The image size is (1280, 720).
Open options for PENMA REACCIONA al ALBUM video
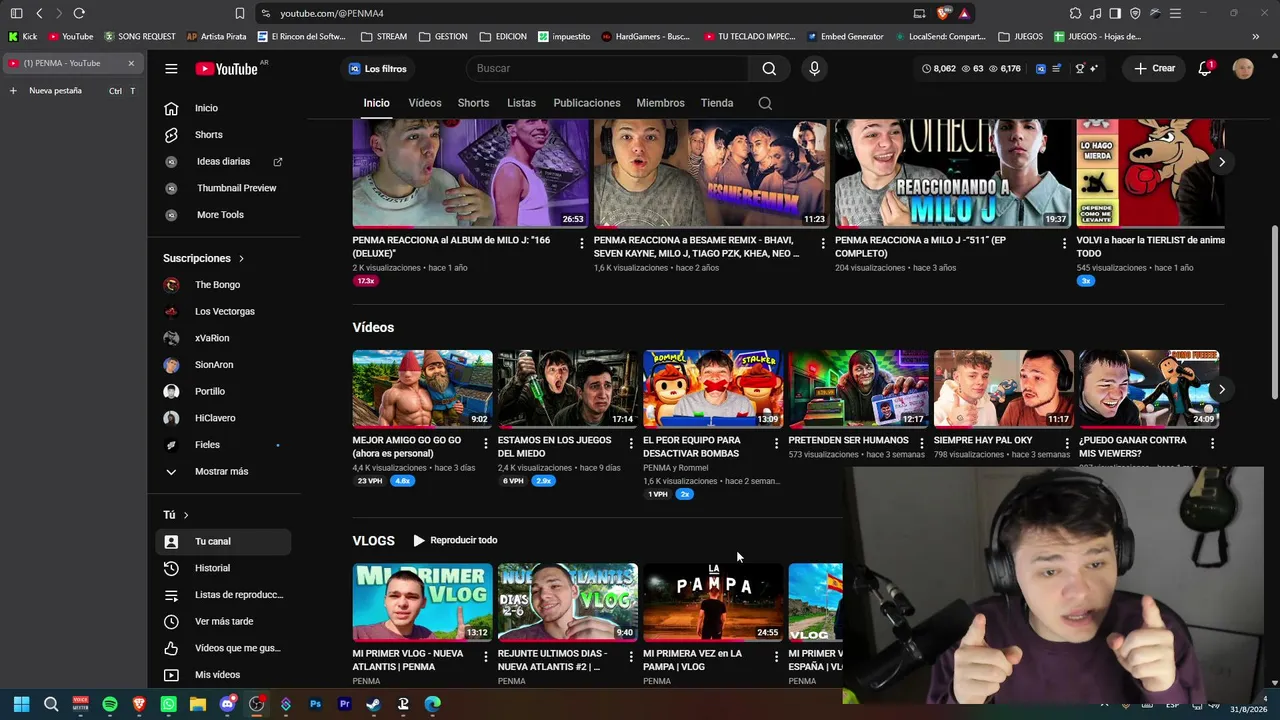581,243
